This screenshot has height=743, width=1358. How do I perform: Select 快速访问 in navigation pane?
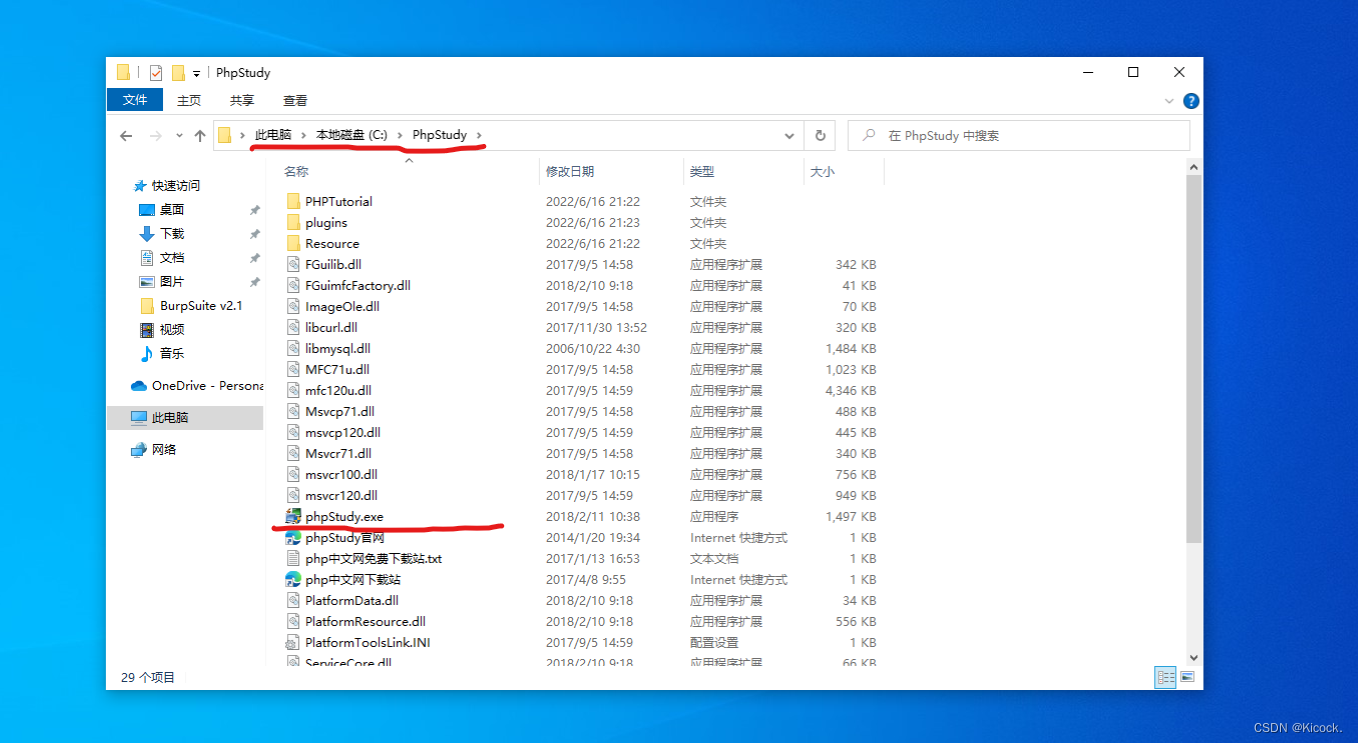click(x=175, y=186)
